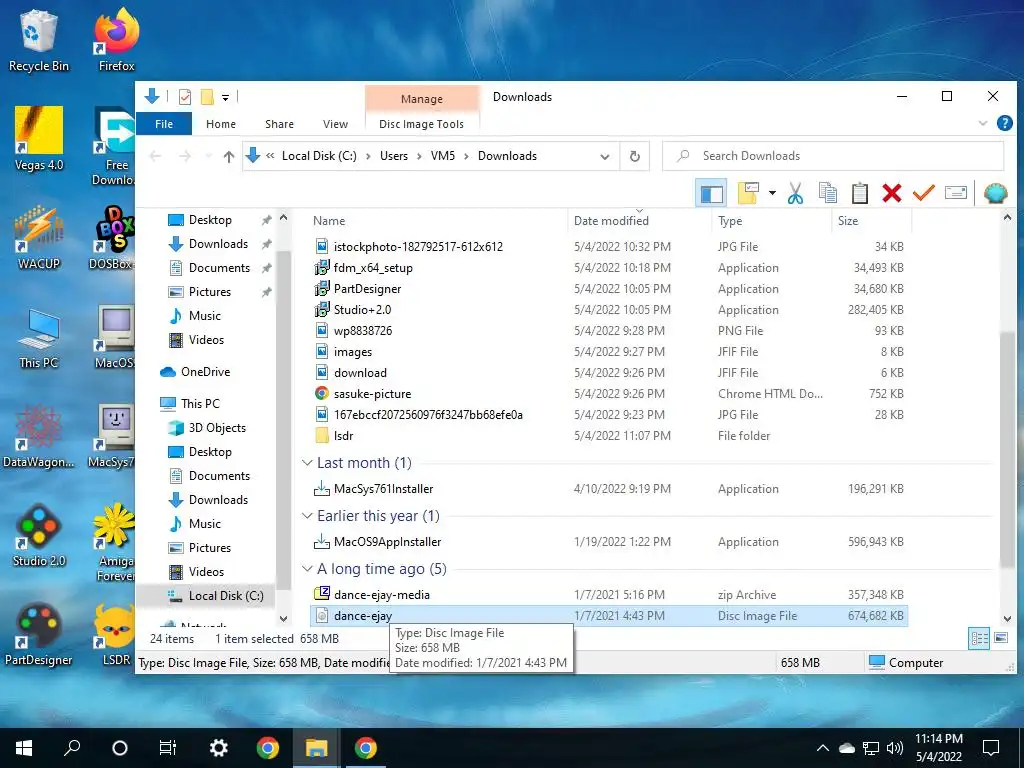The width and height of the screenshot is (1024, 768).
Task: Click the Paste clipboard icon
Action: (859, 193)
